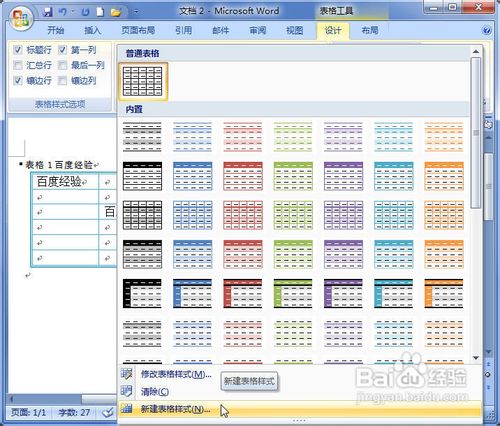
Task: Switch to the 布局 Layout tab
Action: click(x=370, y=31)
